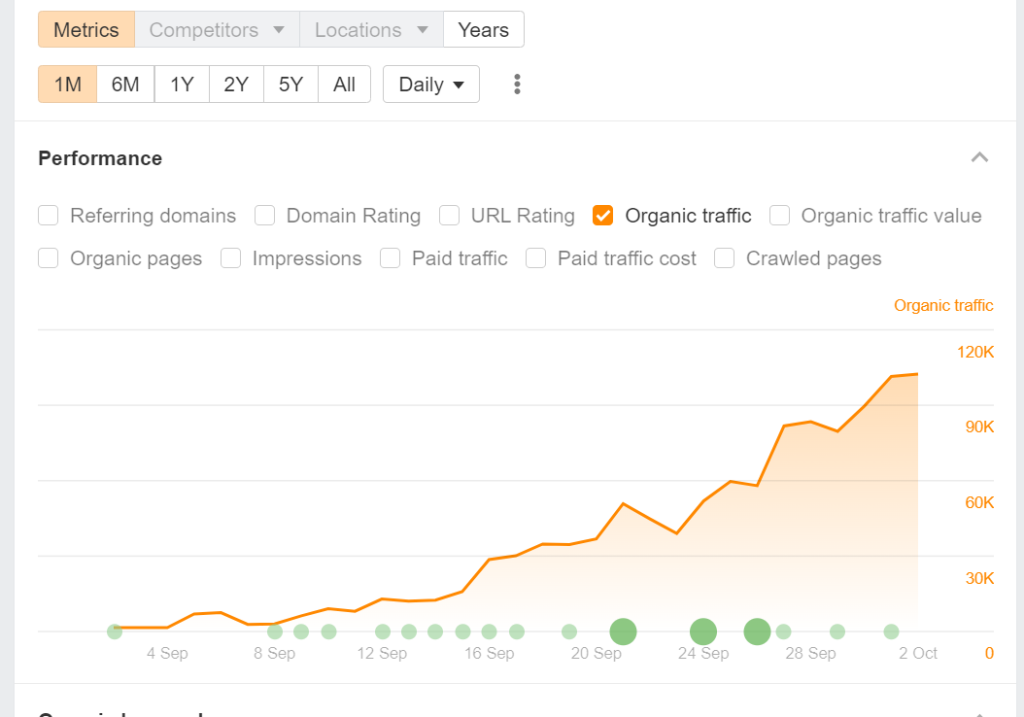Enable the Paid traffic metric
The width and height of the screenshot is (1024, 717).
point(389,258)
